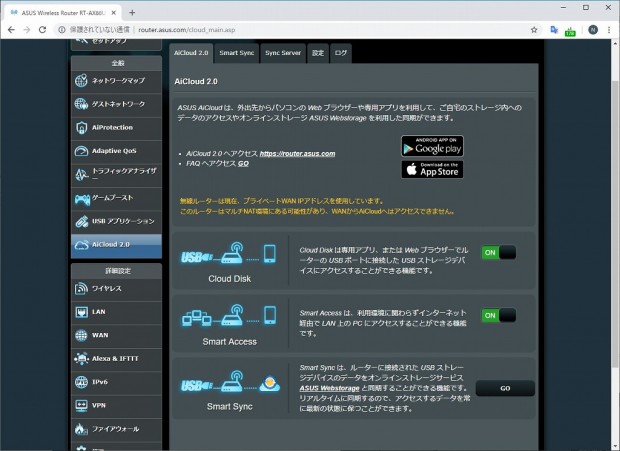Viewport: 620px width, 451px height.
Task: Open the FAQ GO link
Action: [243, 164]
